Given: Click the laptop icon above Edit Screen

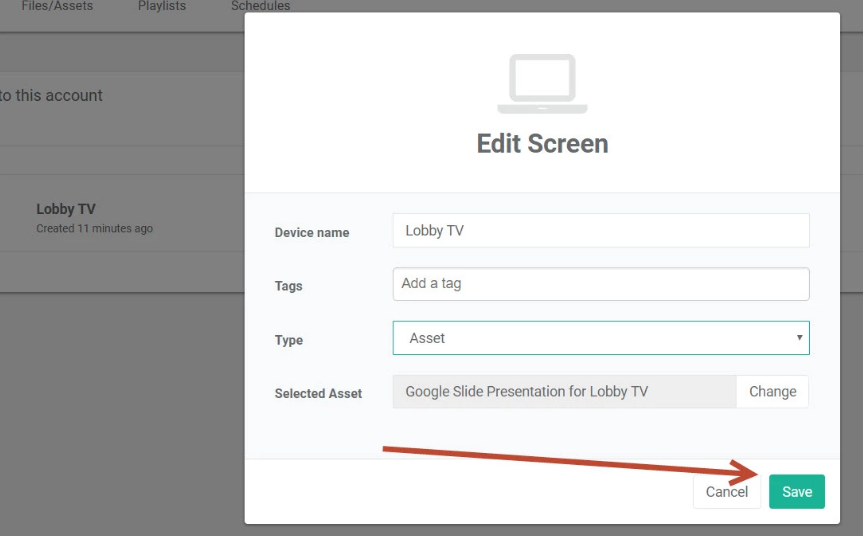Looking at the screenshot, I should pyautogui.click(x=542, y=84).
